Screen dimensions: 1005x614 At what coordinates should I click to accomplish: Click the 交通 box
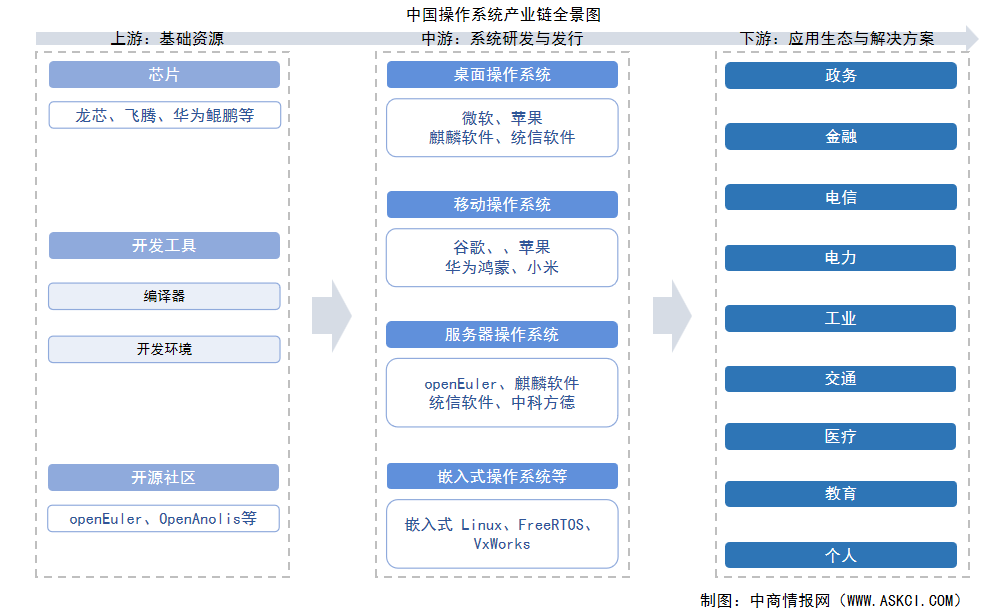[x=840, y=379]
